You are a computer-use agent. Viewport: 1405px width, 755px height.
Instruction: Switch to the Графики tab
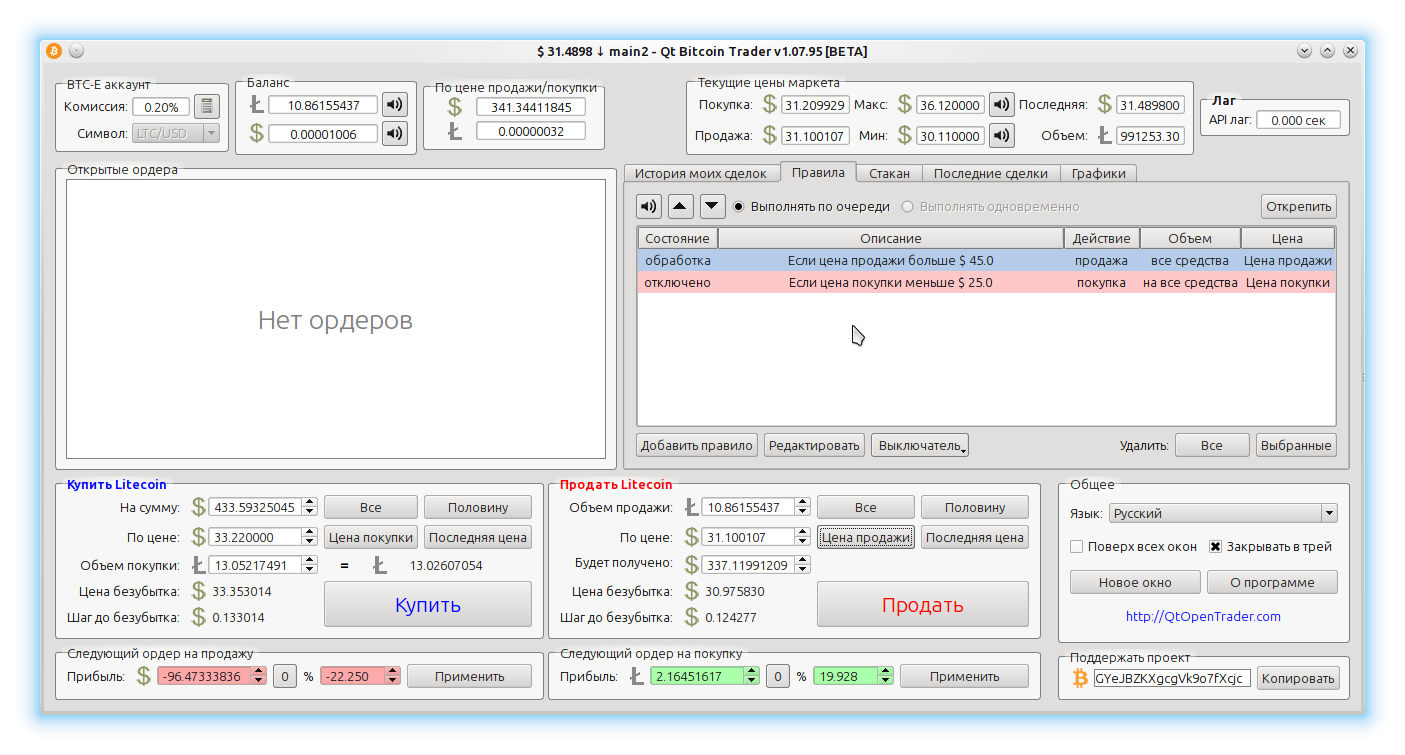(x=1098, y=173)
